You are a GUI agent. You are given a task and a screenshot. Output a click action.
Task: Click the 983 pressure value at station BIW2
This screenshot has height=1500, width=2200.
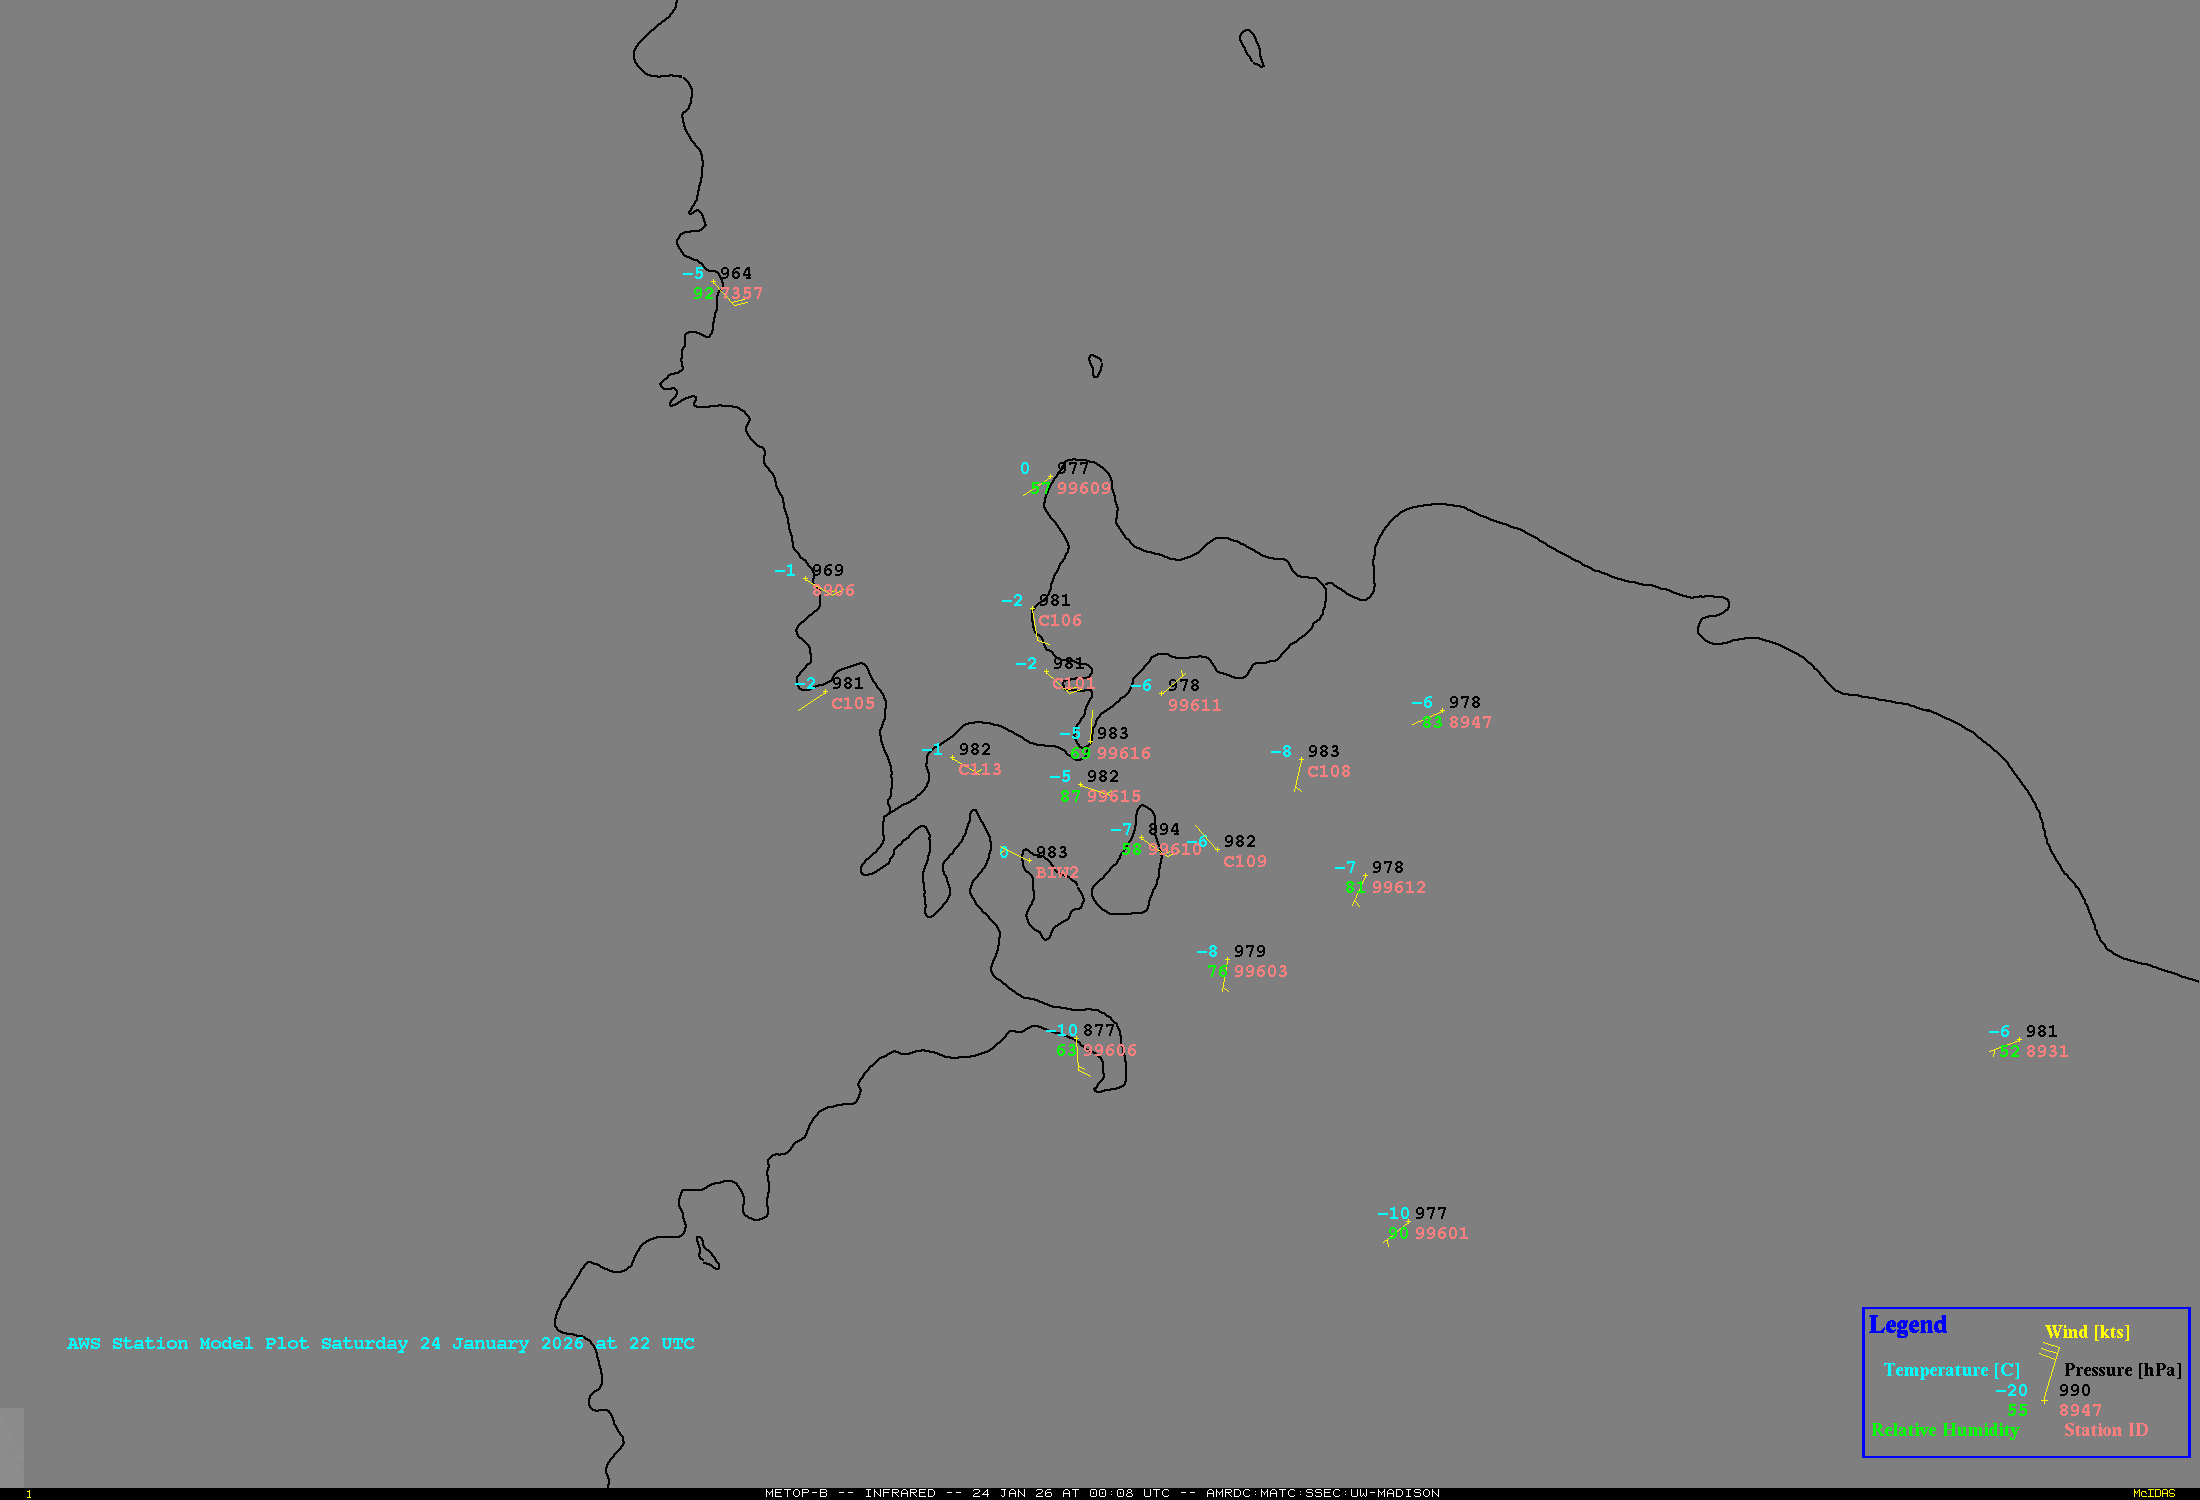pyautogui.click(x=1051, y=853)
